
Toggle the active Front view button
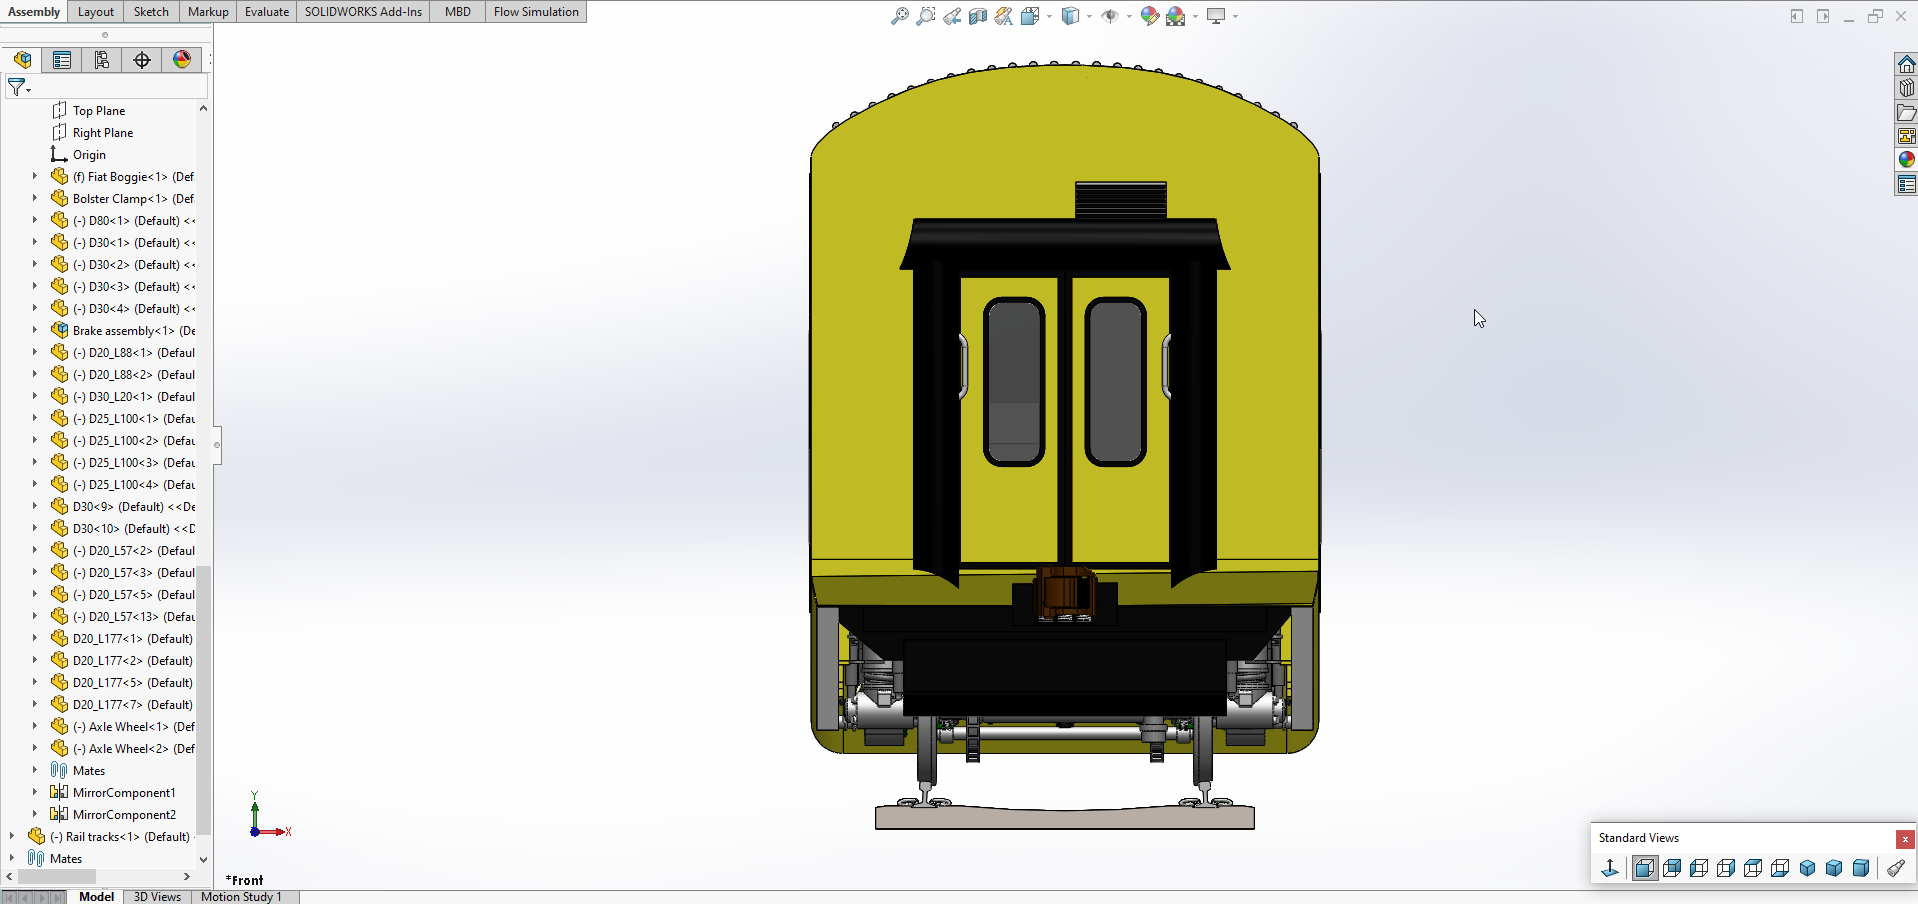(x=1644, y=868)
